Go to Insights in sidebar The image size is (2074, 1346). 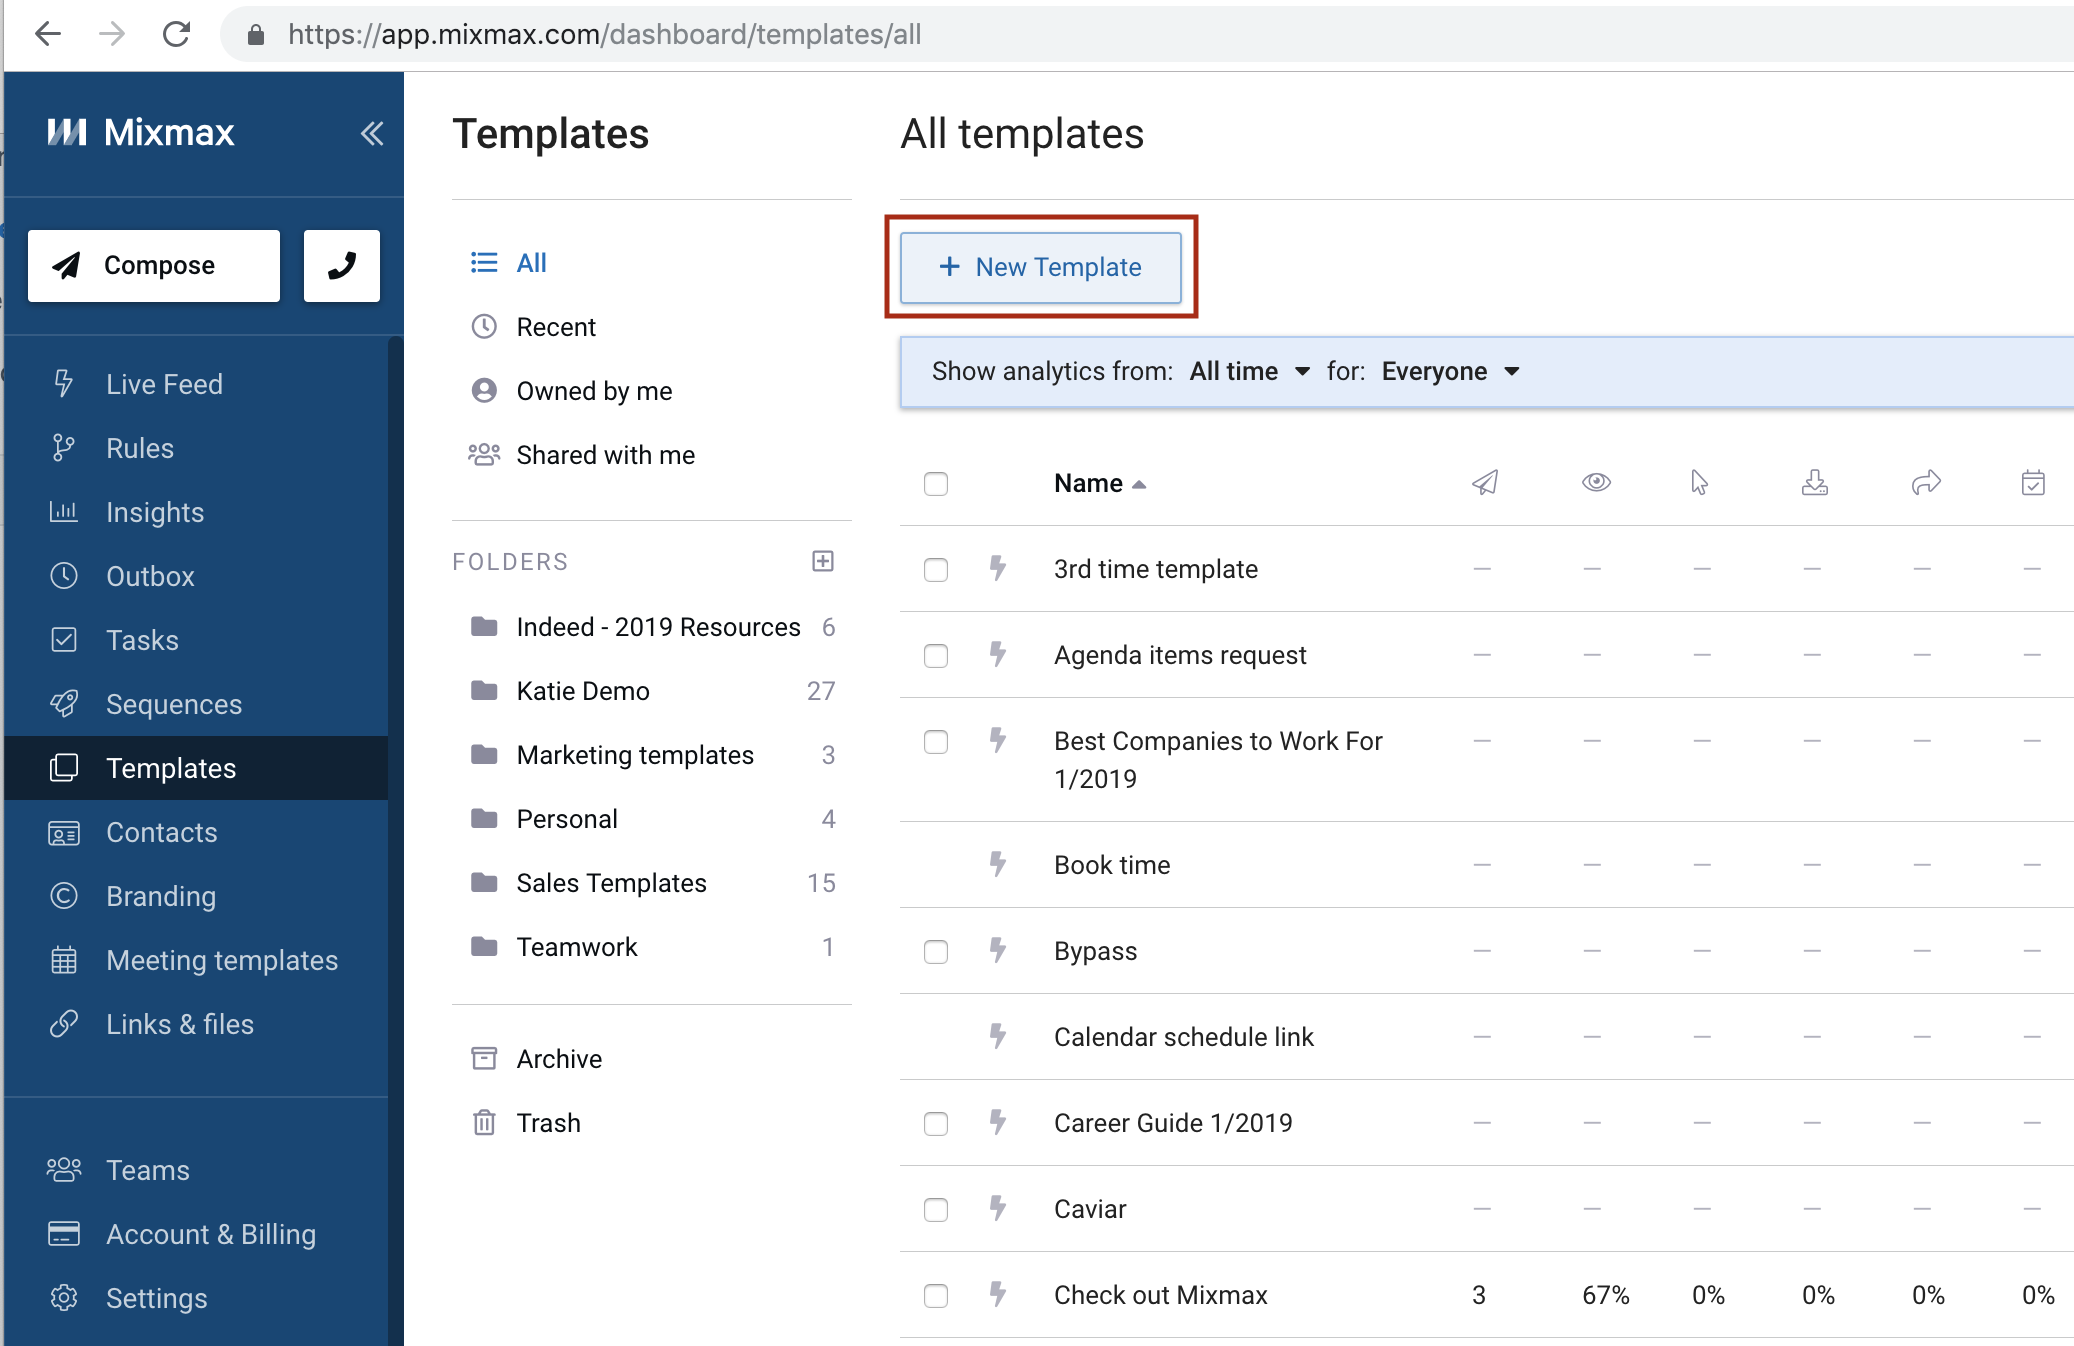pos(155,512)
